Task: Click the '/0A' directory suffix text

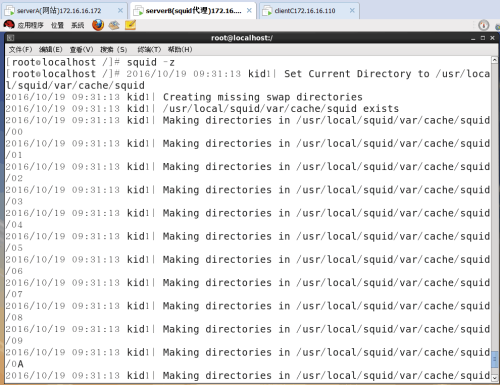Action: [15, 364]
